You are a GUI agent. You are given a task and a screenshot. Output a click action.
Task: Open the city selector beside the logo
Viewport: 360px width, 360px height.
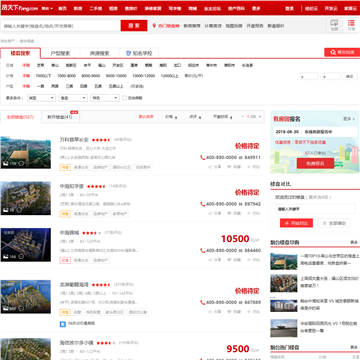click(47, 8)
